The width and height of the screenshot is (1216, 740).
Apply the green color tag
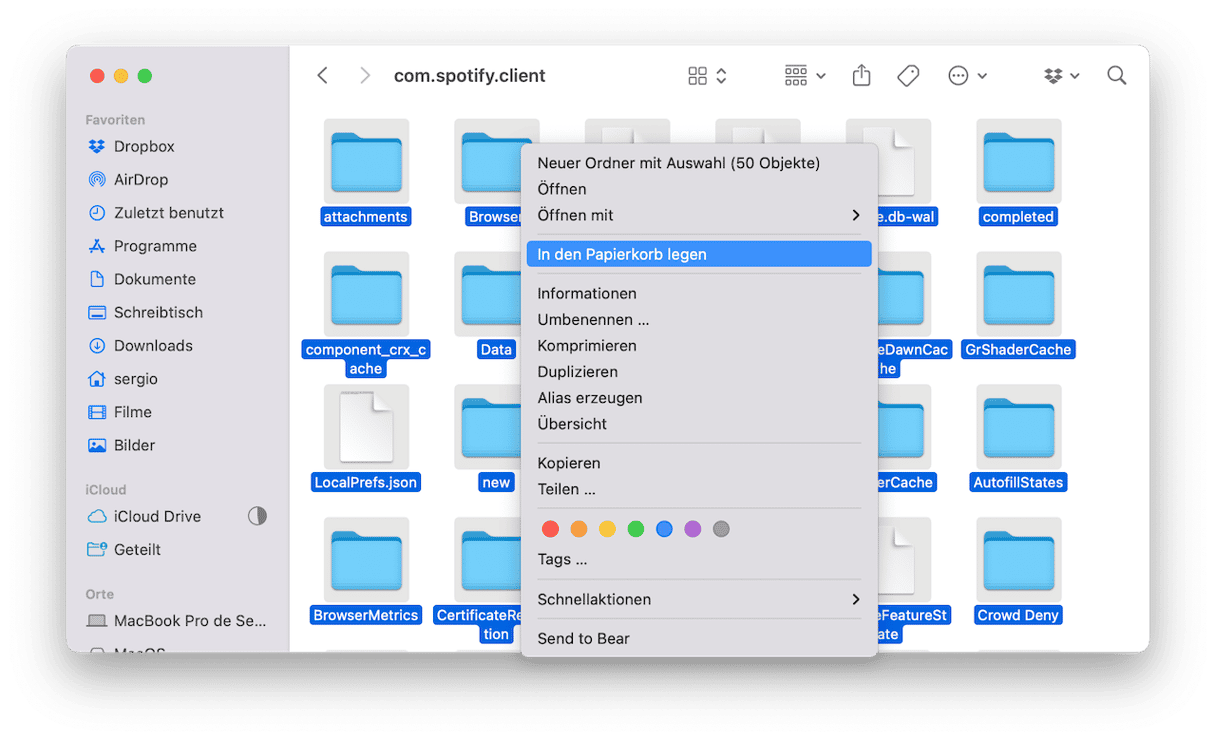pyautogui.click(x=635, y=529)
